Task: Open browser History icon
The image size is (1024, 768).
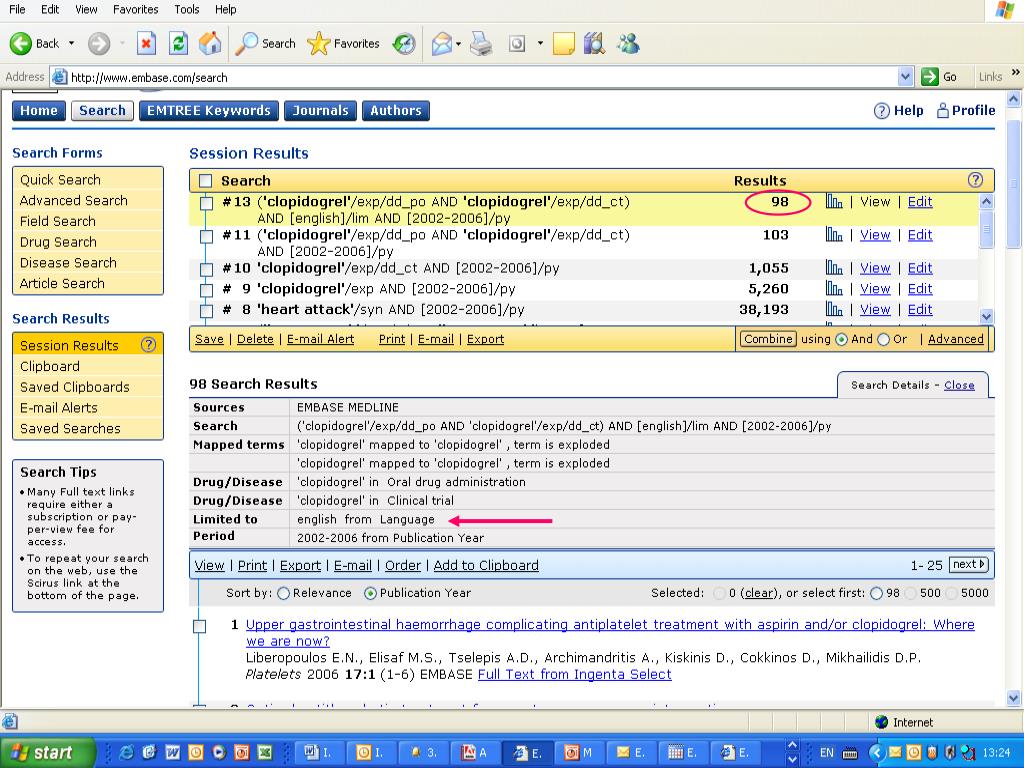Action: (x=404, y=44)
